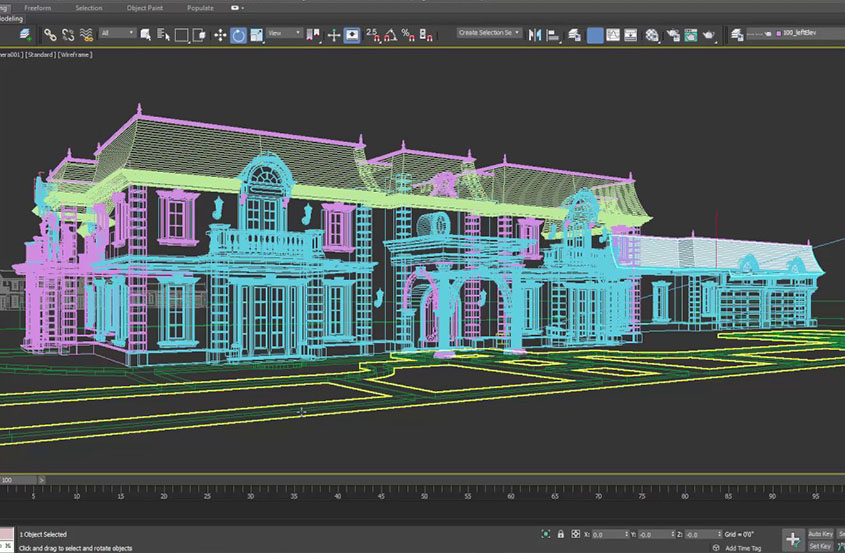Click the pink object color swatch in status bar
845x553 pixels.
click(x=6, y=535)
